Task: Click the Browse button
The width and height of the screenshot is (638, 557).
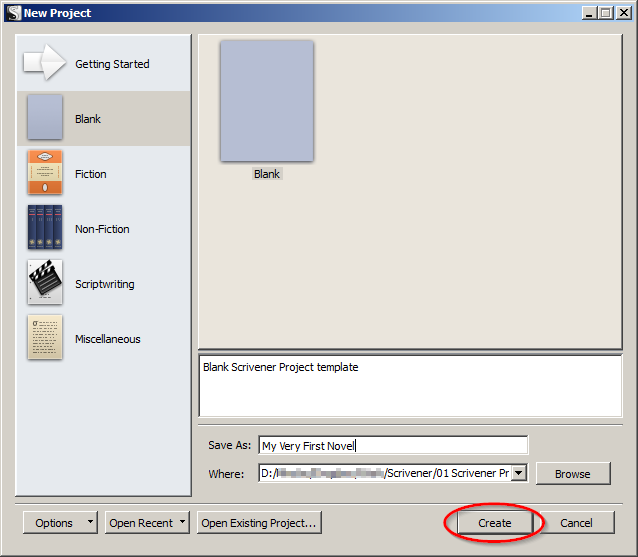Action: click(573, 473)
